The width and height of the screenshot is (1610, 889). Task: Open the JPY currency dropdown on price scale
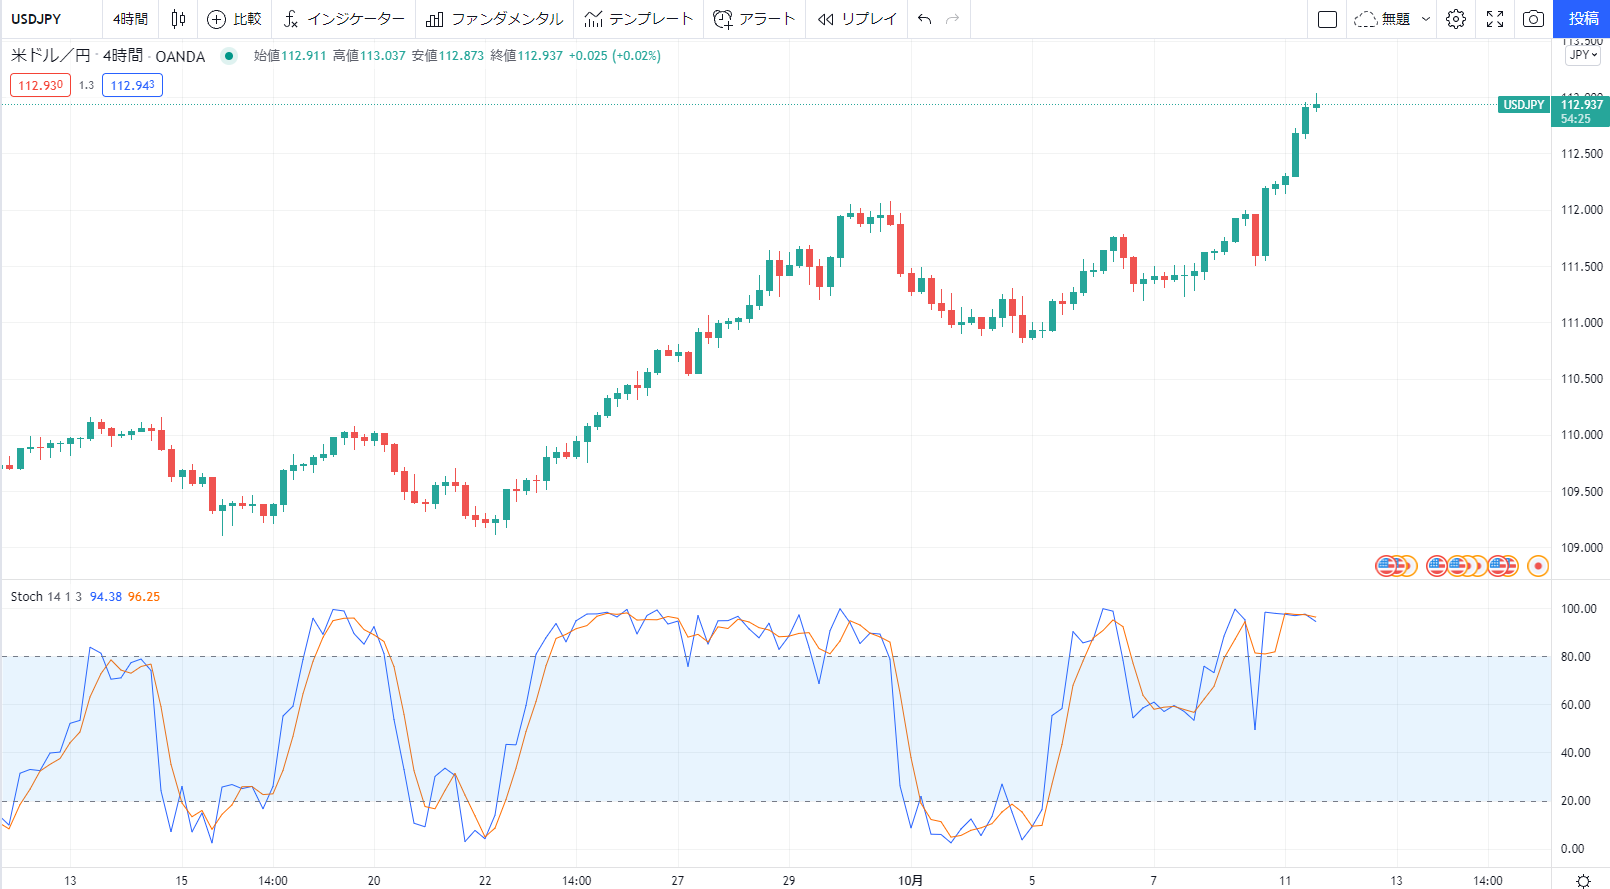[1583, 55]
